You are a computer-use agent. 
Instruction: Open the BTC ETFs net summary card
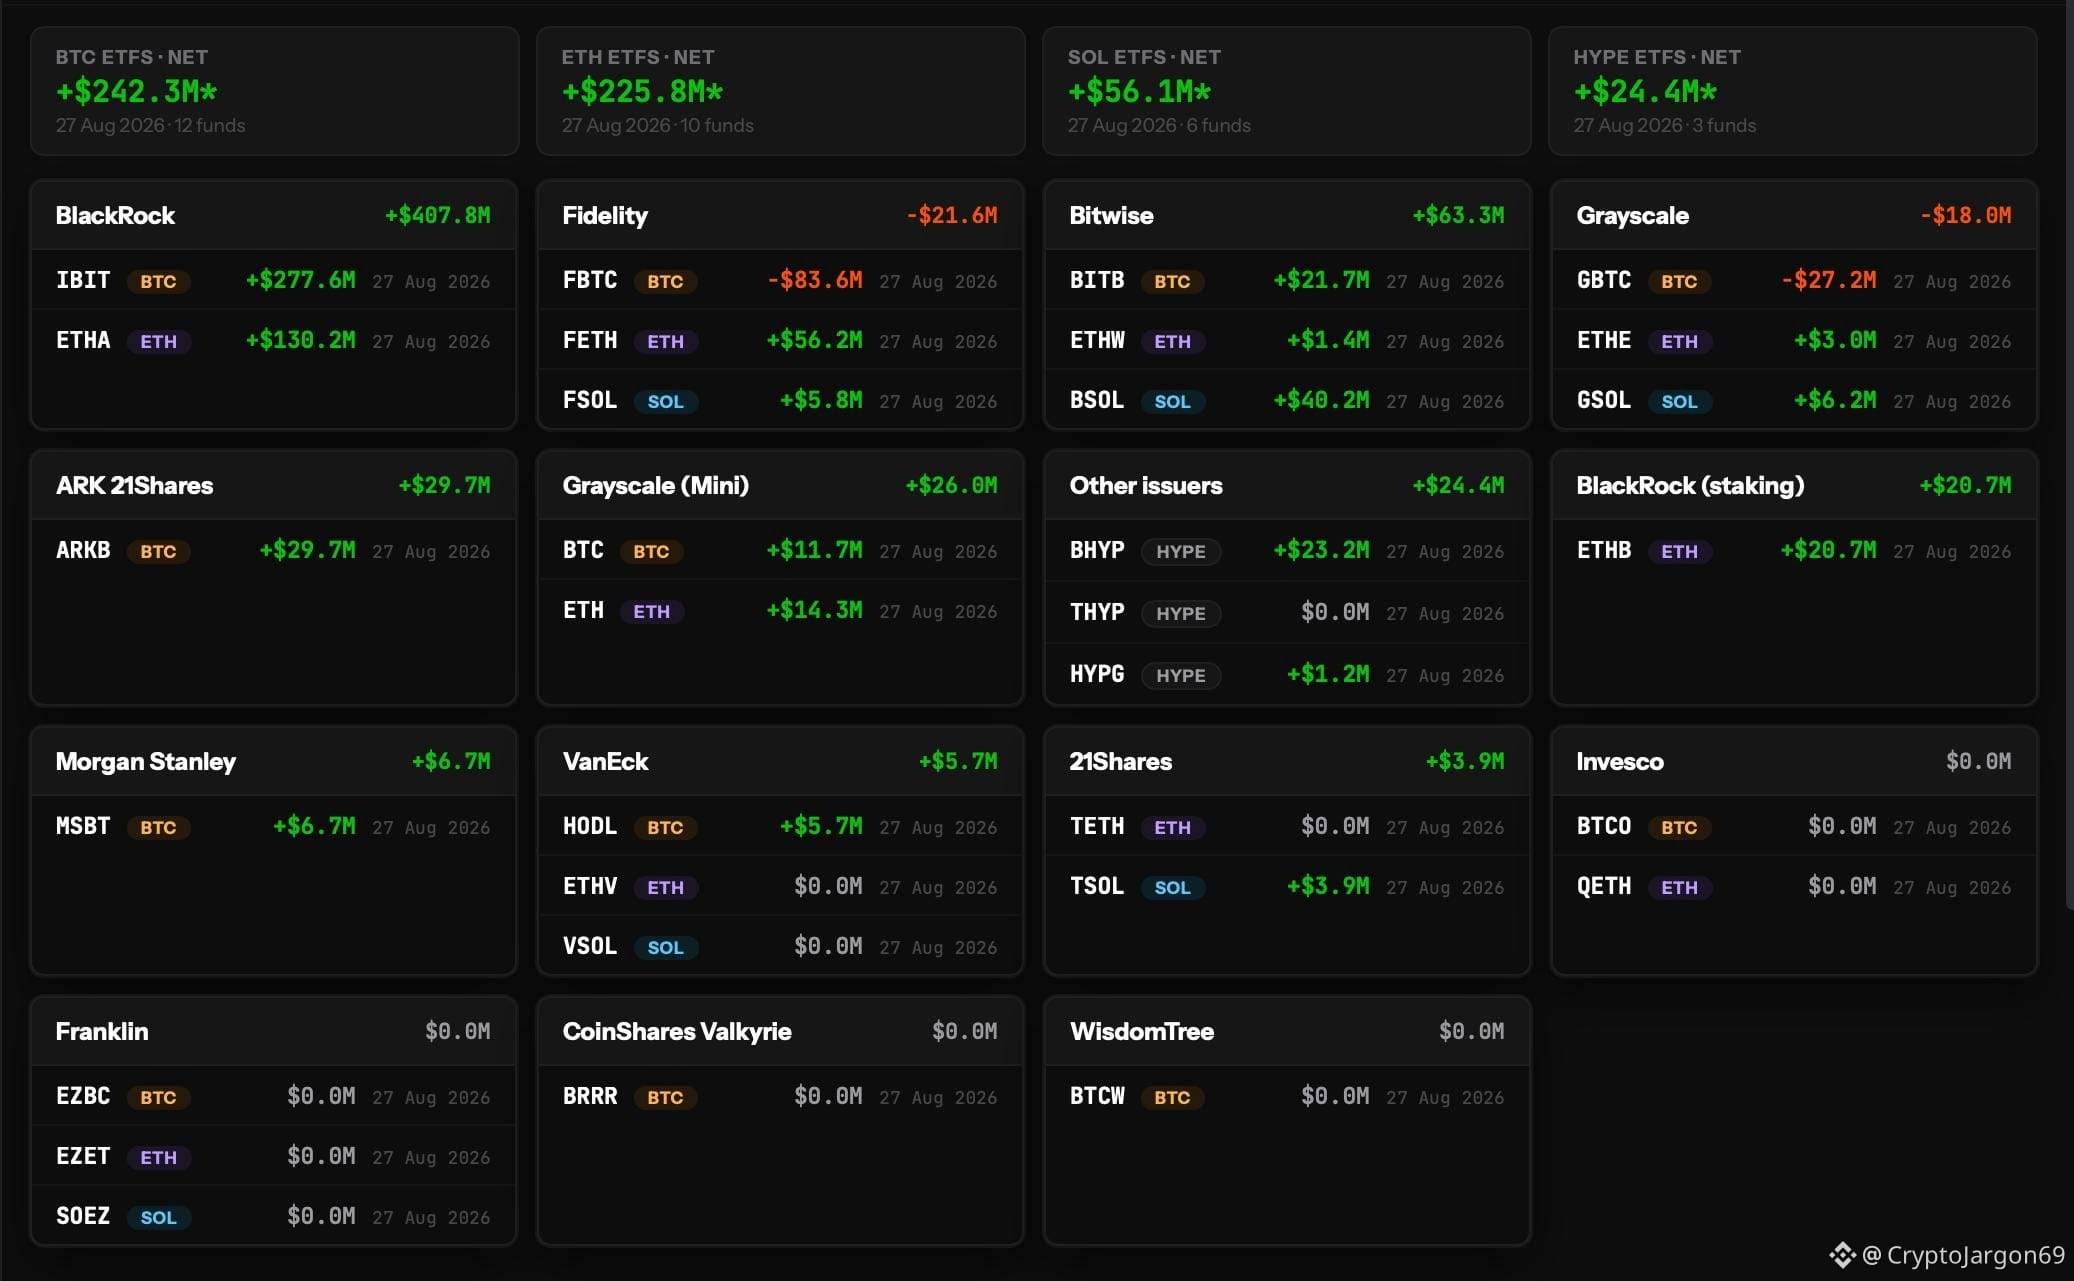click(x=274, y=91)
